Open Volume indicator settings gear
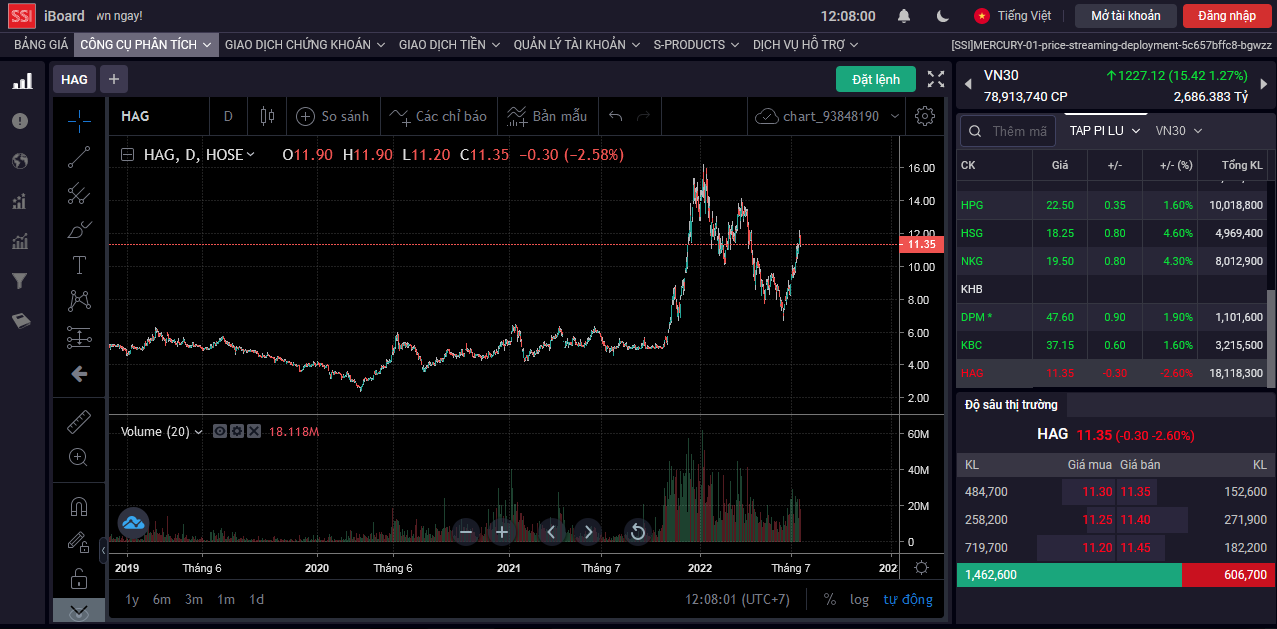The width and height of the screenshot is (1277, 629). point(237,431)
